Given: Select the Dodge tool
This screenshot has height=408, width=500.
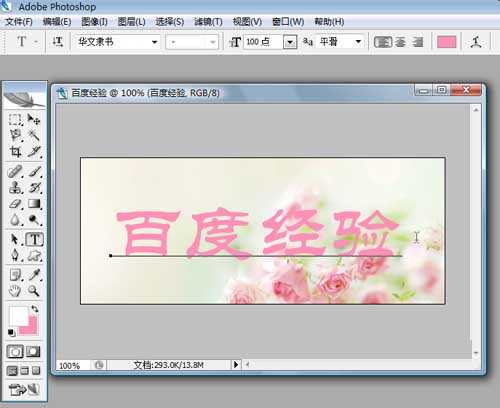Looking at the screenshot, I should pyautogui.click(x=34, y=219).
